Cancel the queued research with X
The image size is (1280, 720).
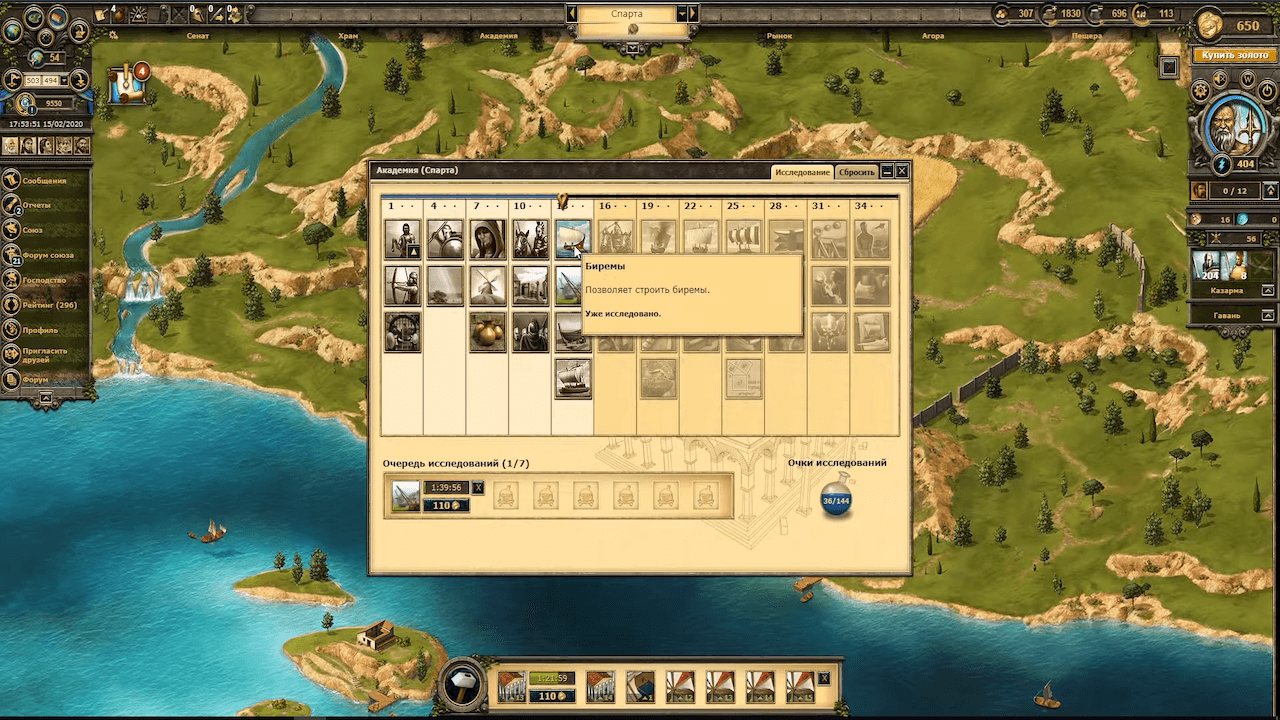click(478, 488)
